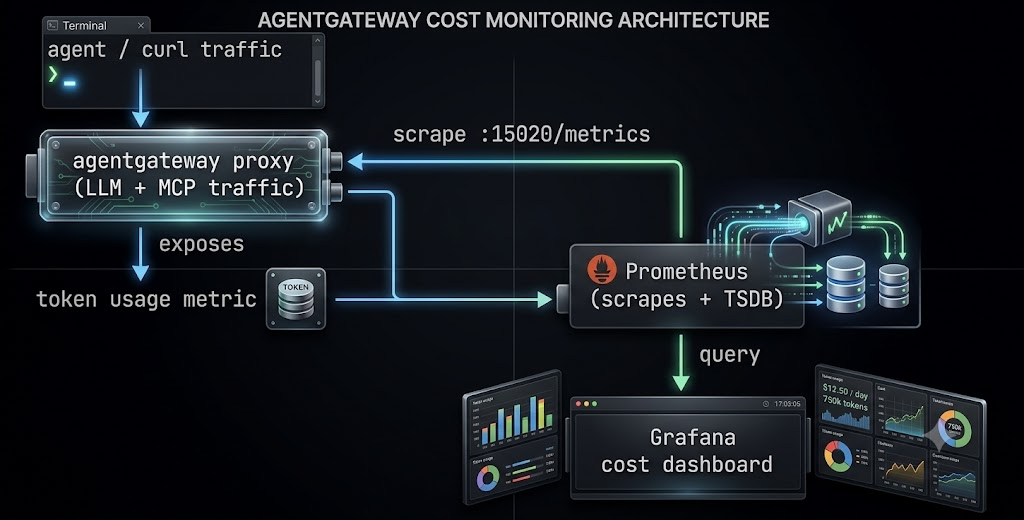
Task: Click the Prometheus flame logo
Action: (x=601, y=270)
